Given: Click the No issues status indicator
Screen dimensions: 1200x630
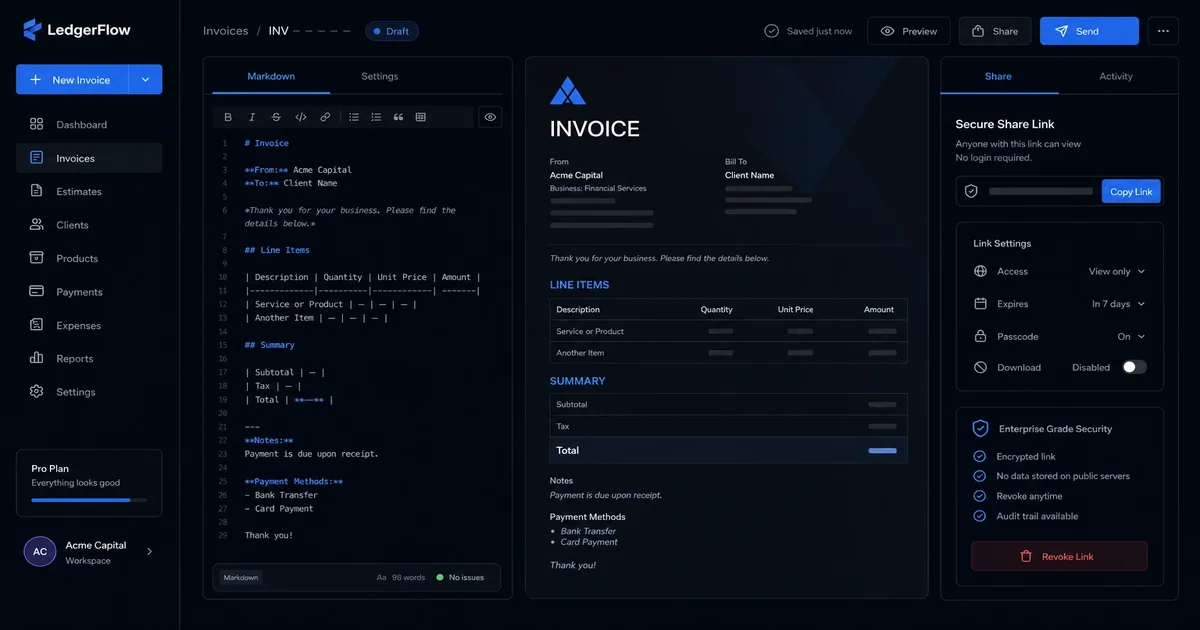Looking at the screenshot, I should tap(460, 577).
